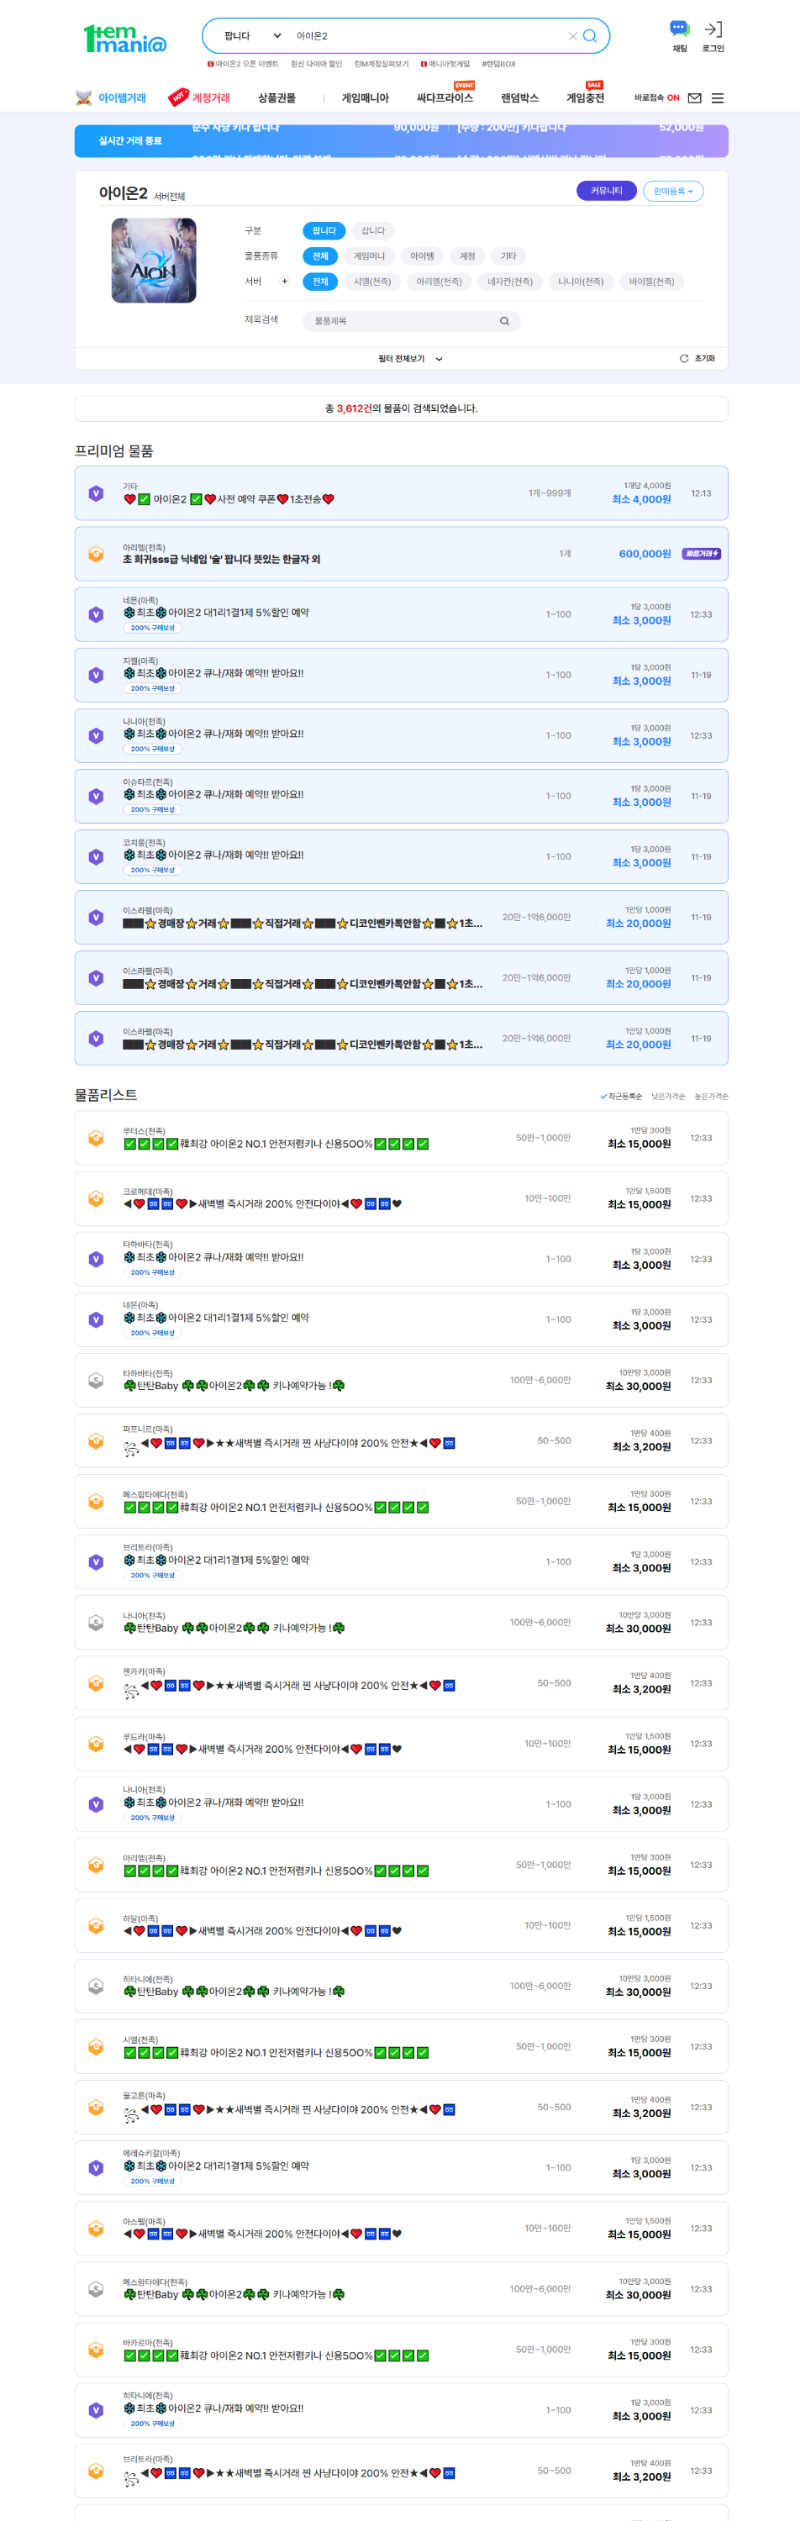
Task: Click the 아이온2 오픈 이벤트 link
Action: (243, 64)
